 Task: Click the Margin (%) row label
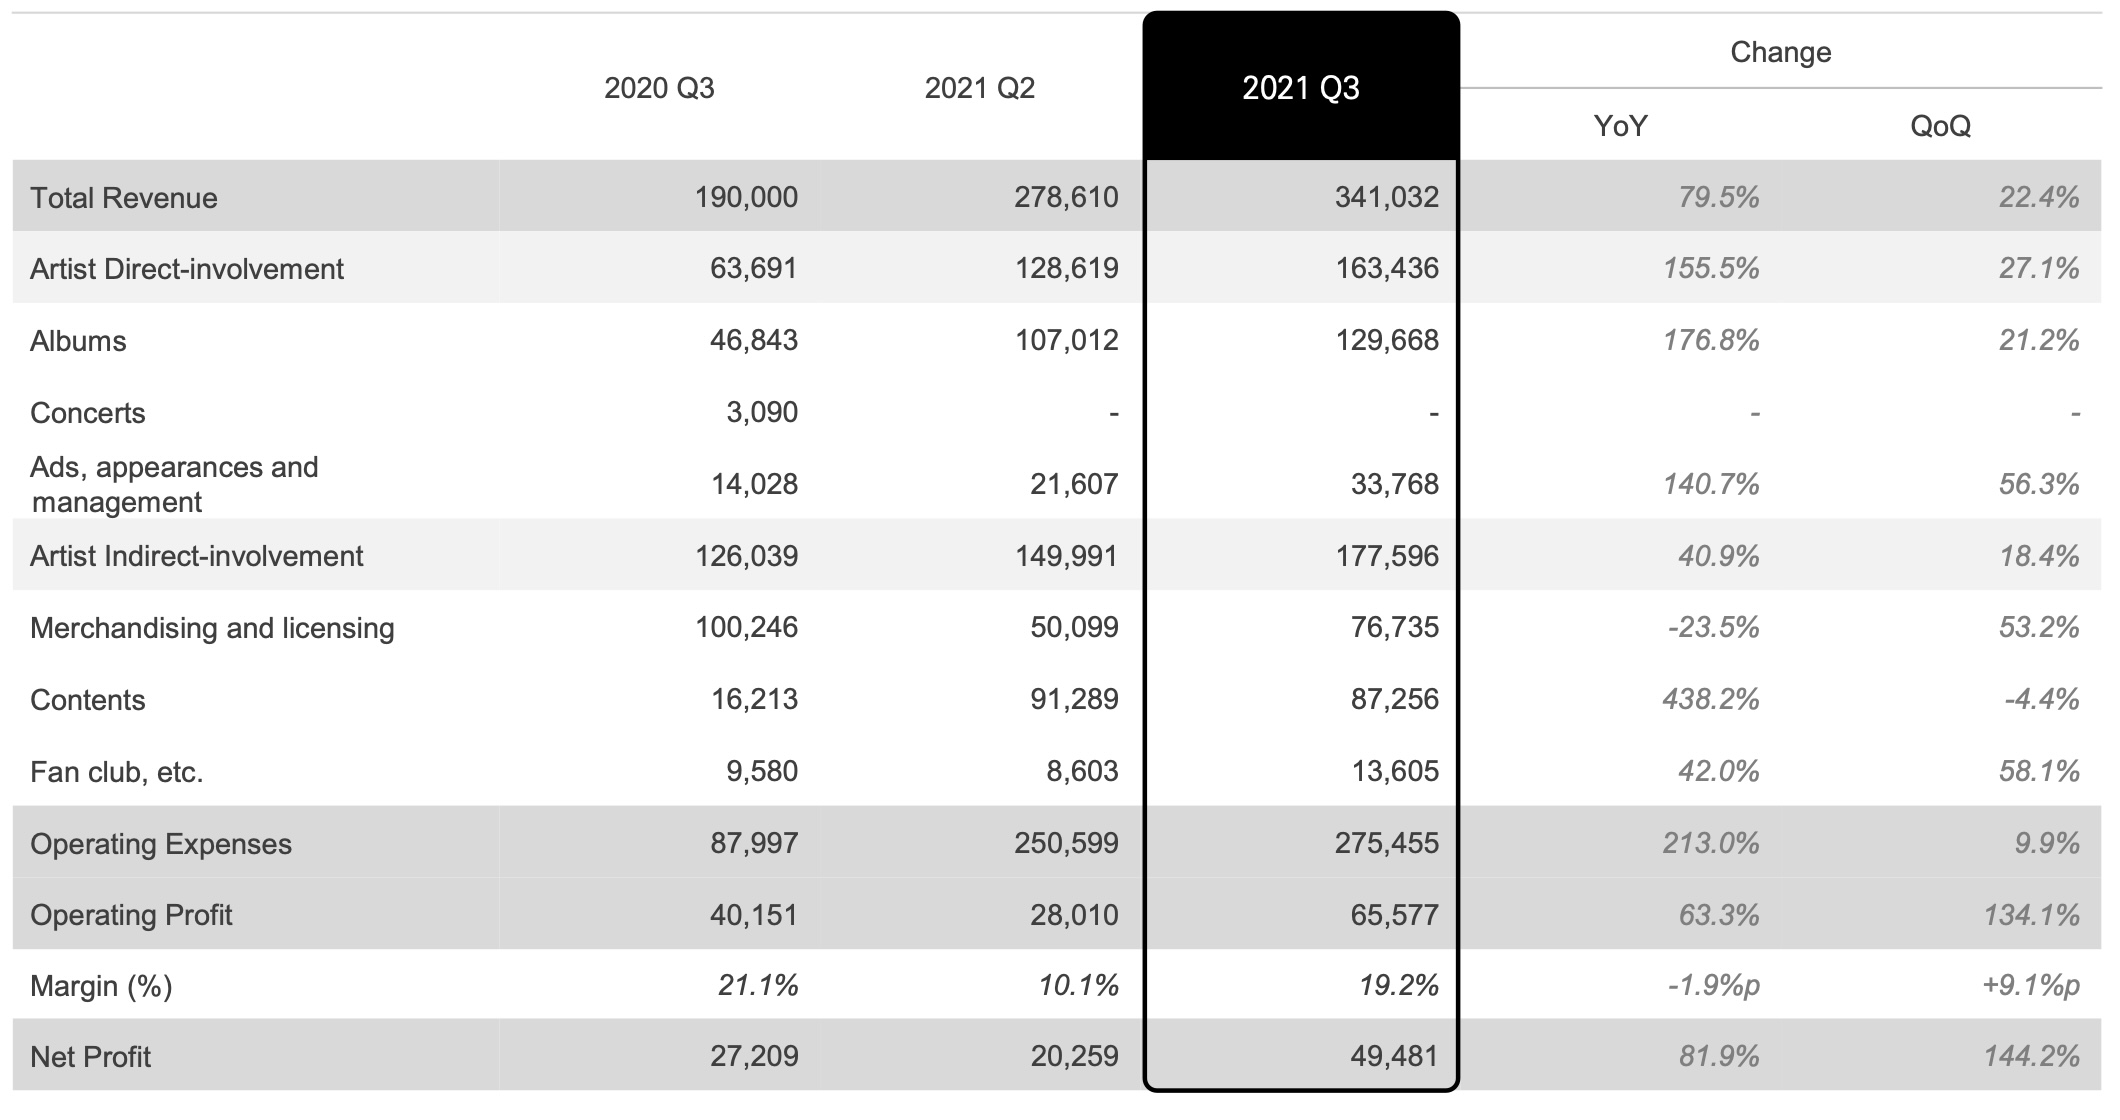point(101,987)
